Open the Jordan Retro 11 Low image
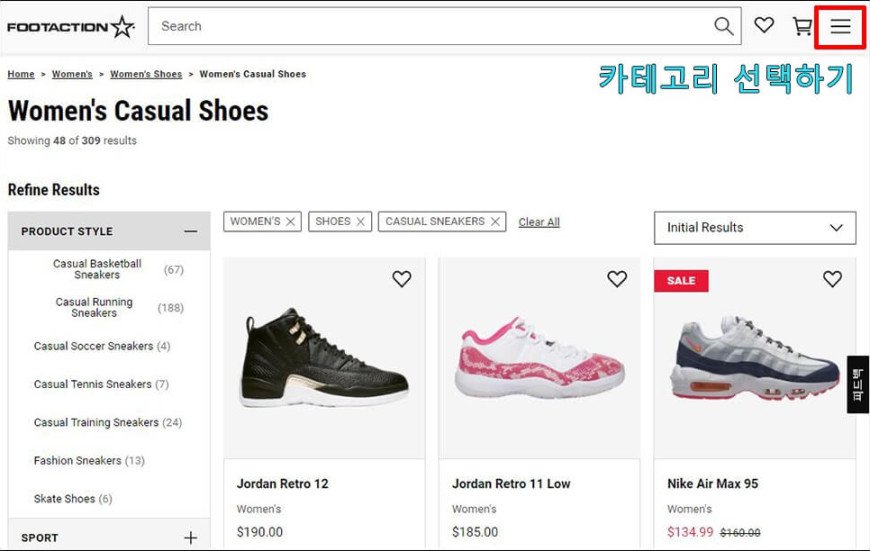Screen dimensions: 870x551 pyautogui.click(x=540, y=358)
